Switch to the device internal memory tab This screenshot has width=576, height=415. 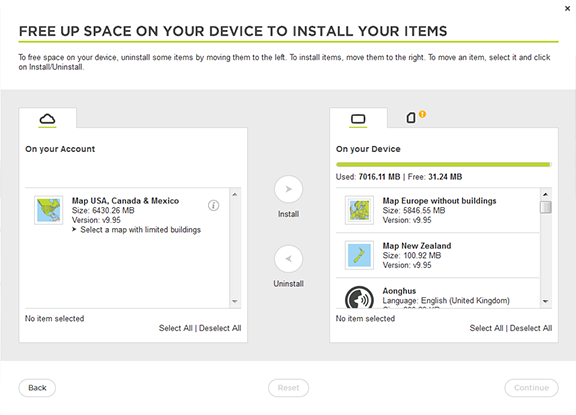(x=358, y=119)
